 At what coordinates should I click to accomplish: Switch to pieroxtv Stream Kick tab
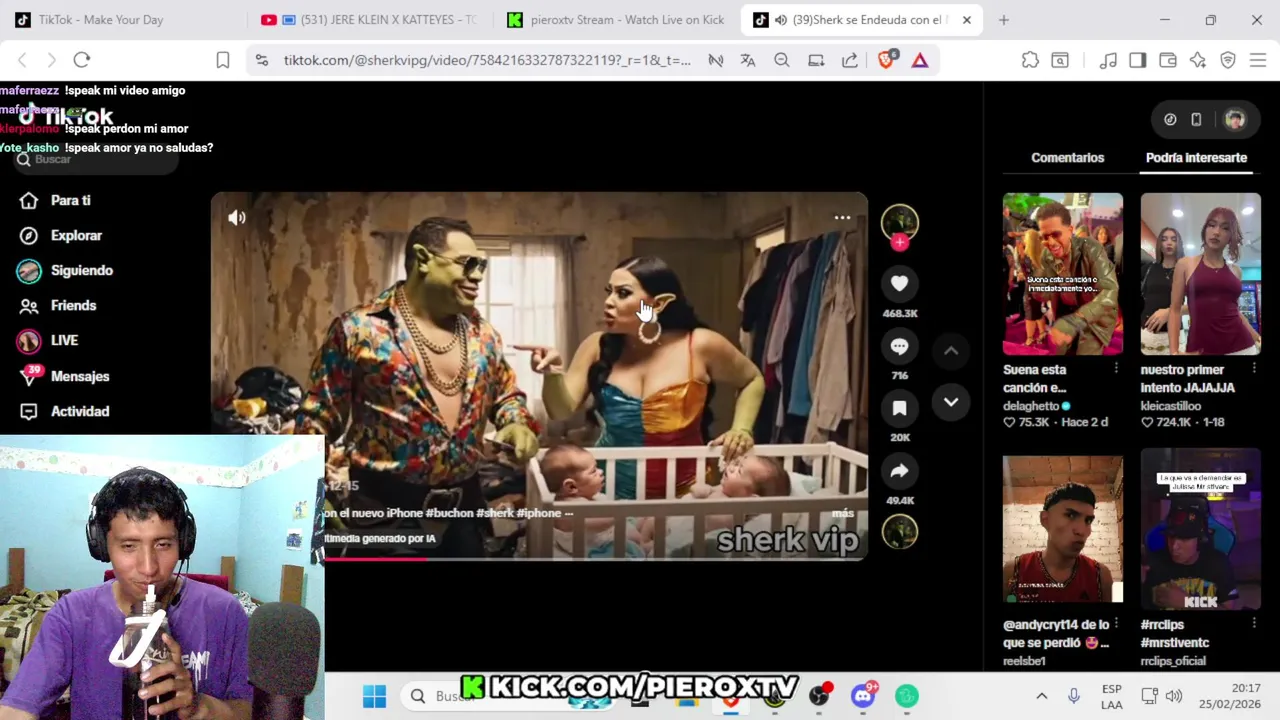tap(616, 20)
